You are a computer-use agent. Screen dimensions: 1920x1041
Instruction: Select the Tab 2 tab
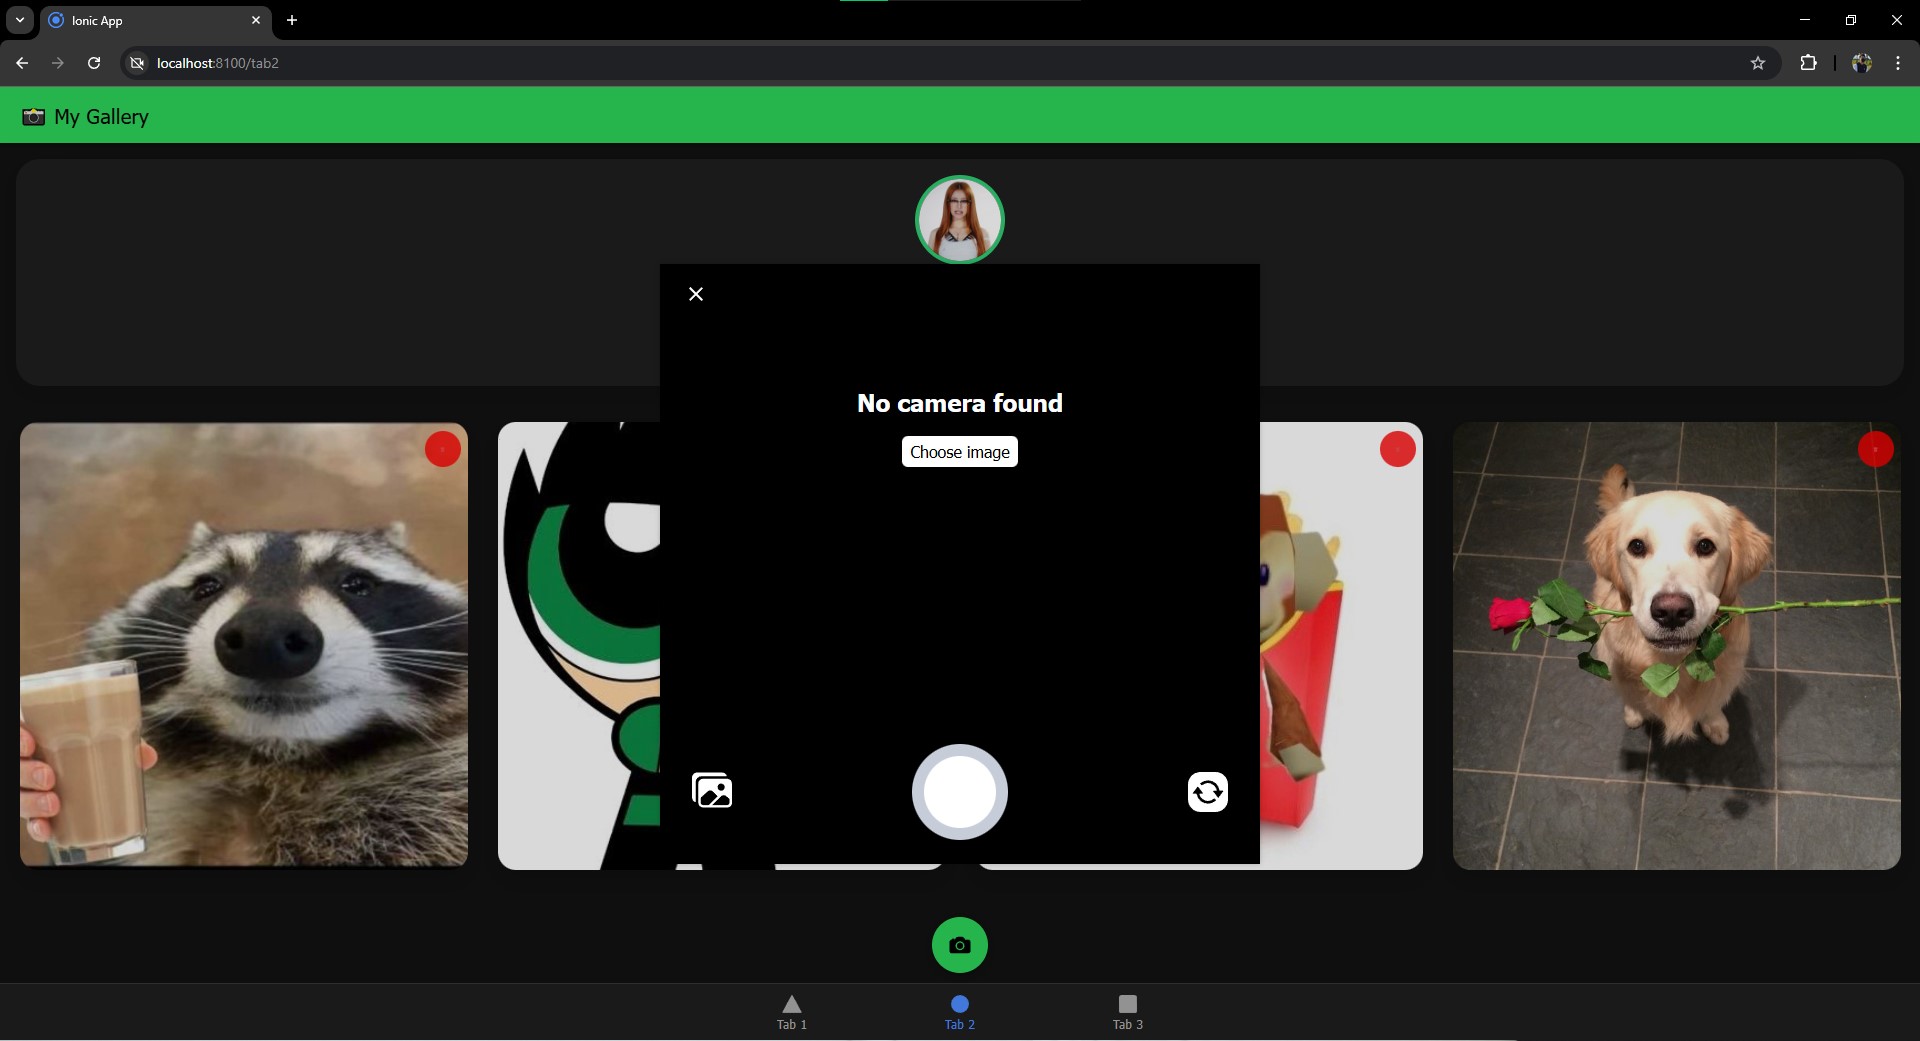pyautogui.click(x=960, y=1012)
